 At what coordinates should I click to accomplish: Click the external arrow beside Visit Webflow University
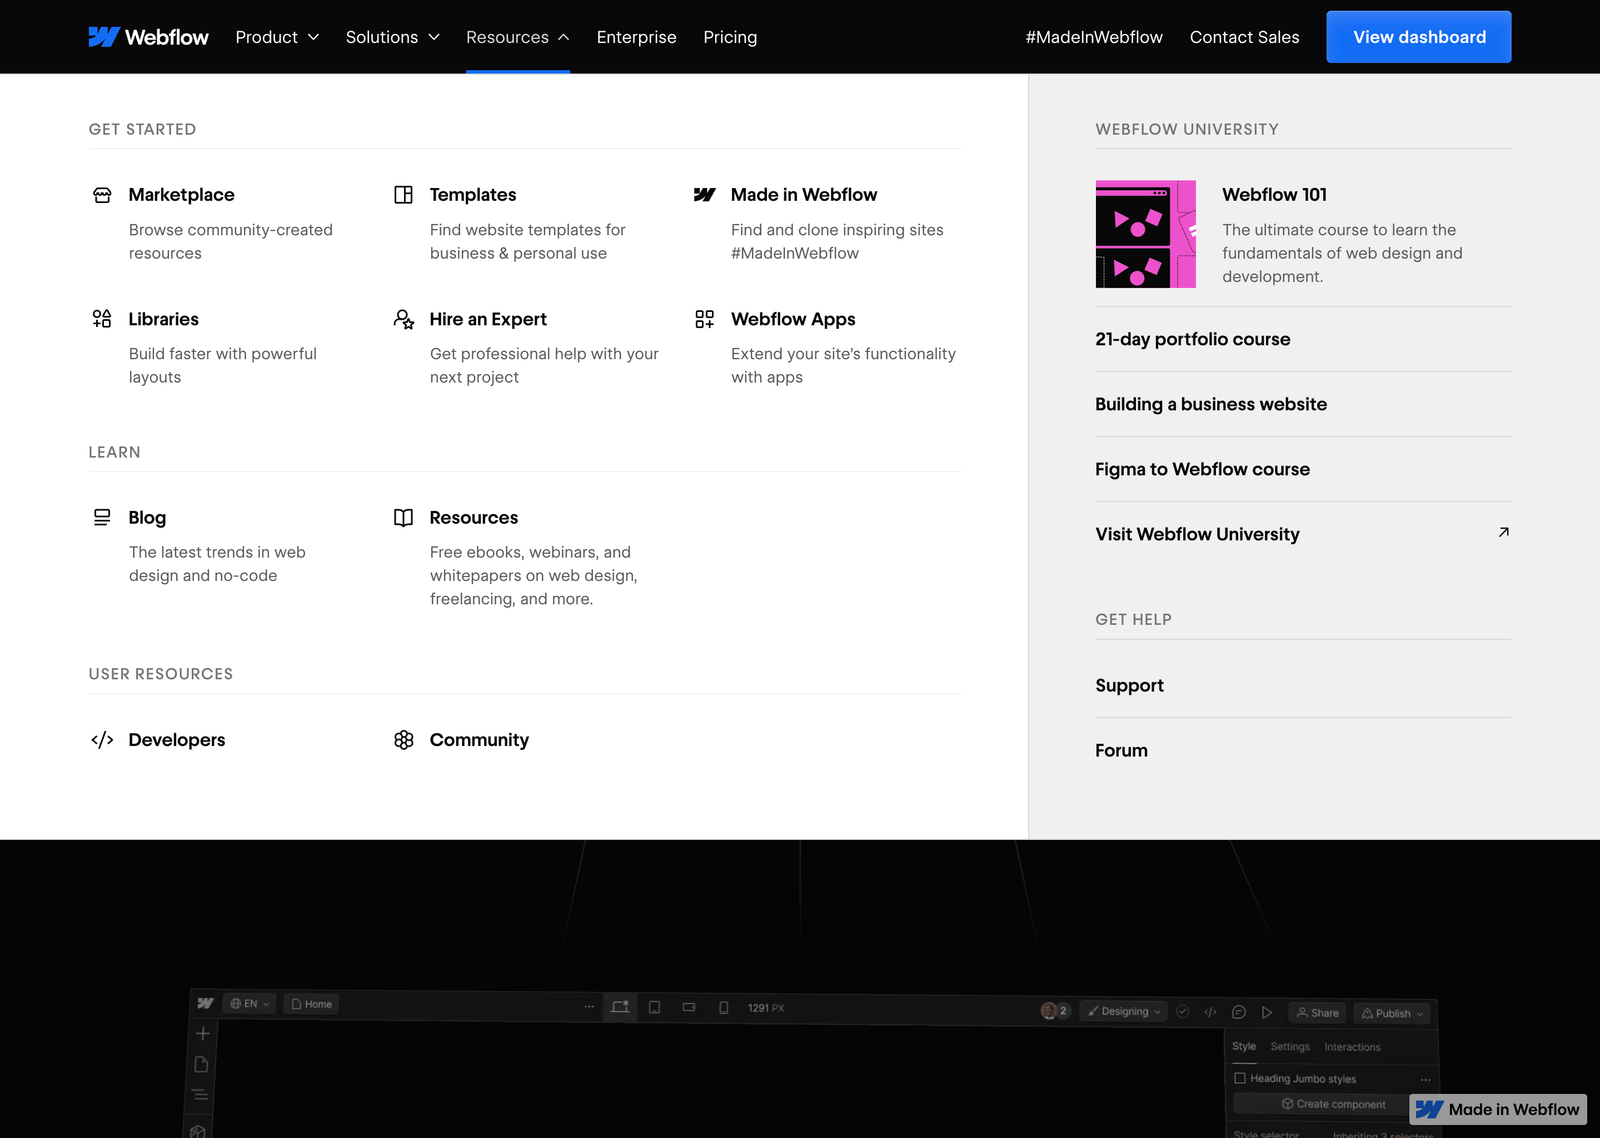pos(1503,533)
